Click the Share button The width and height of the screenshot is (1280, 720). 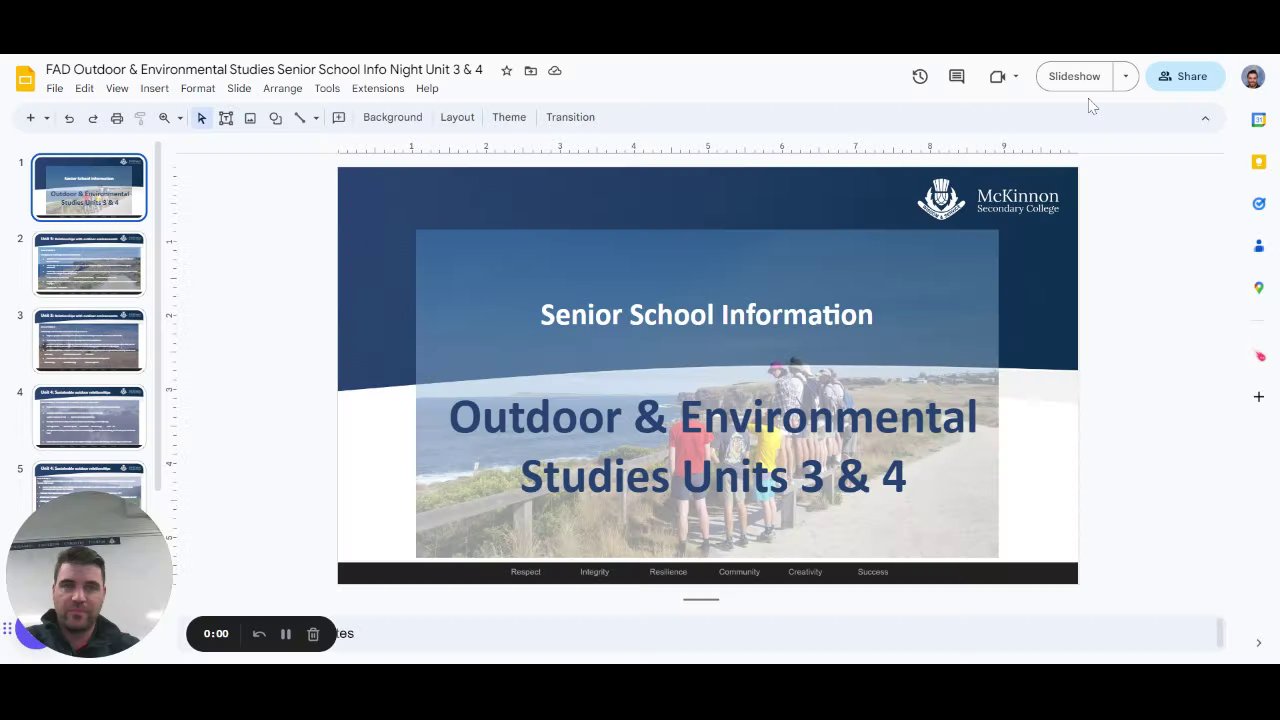coord(1184,76)
